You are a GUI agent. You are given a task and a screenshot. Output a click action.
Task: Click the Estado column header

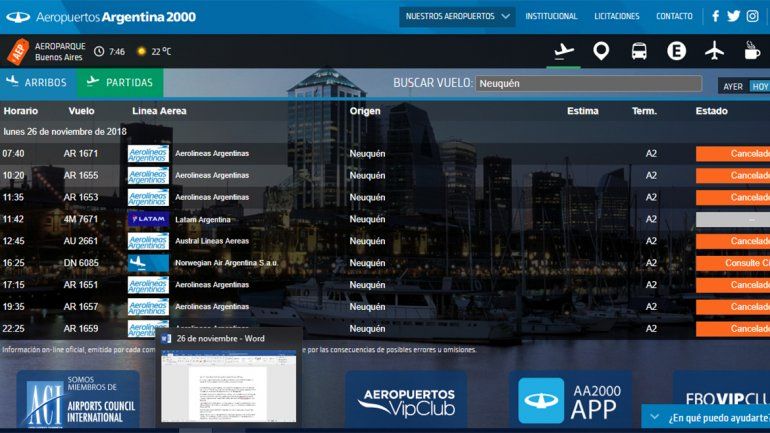click(712, 111)
